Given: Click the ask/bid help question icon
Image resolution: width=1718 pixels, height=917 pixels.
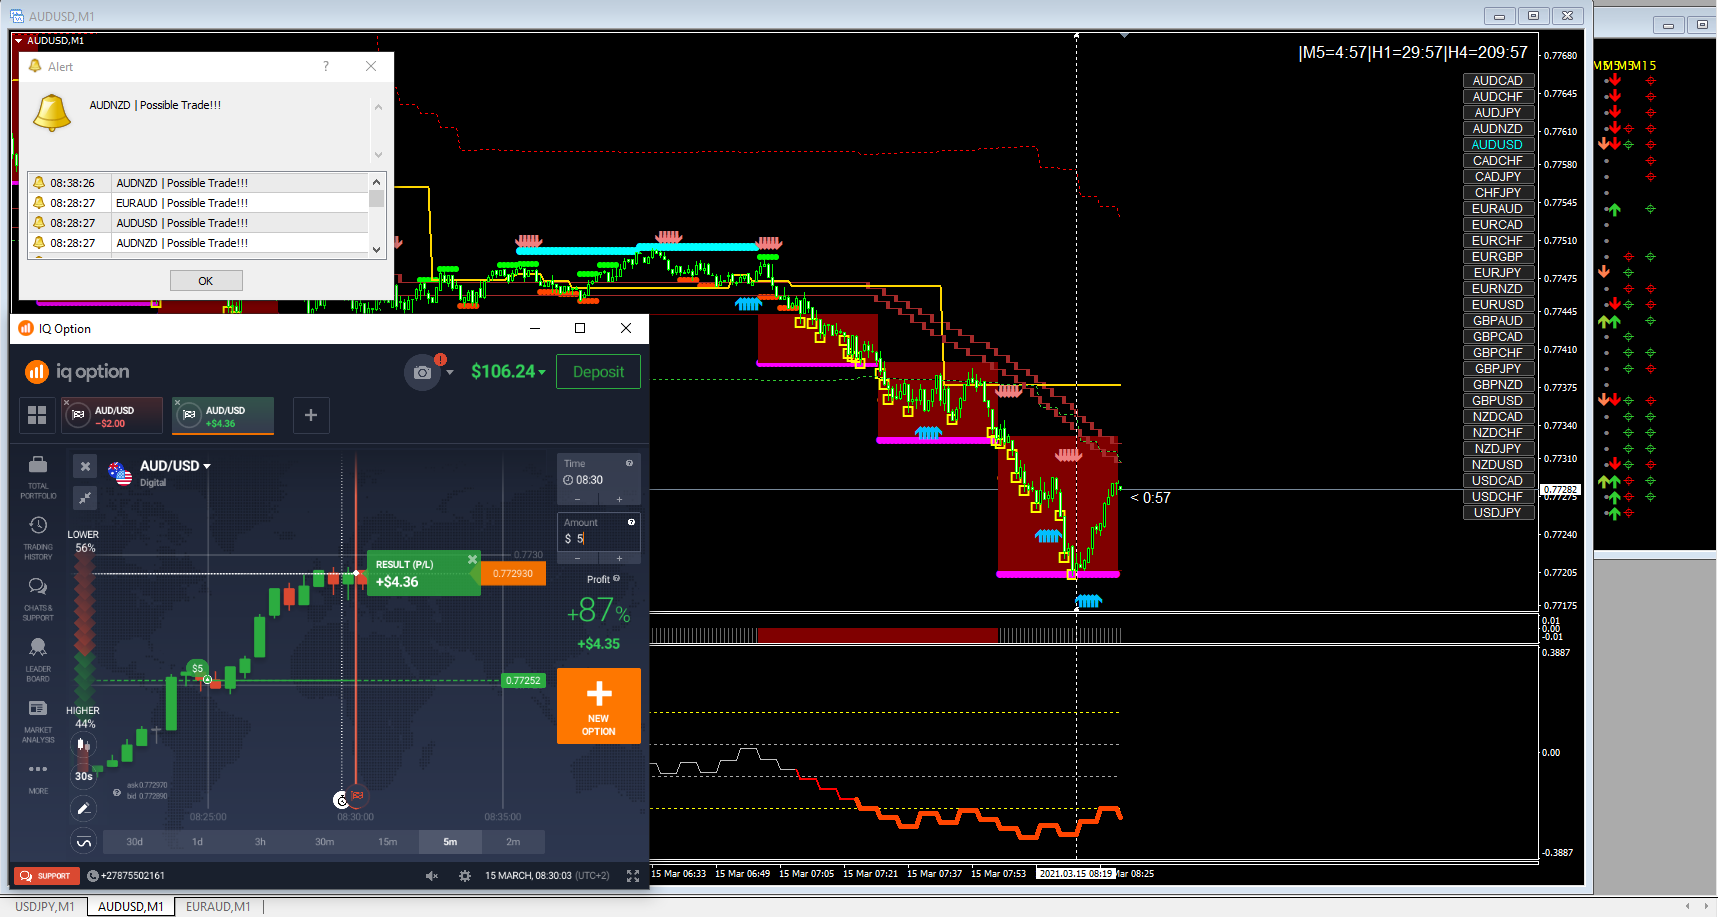Looking at the screenshot, I should pyautogui.click(x=117, y=792).
